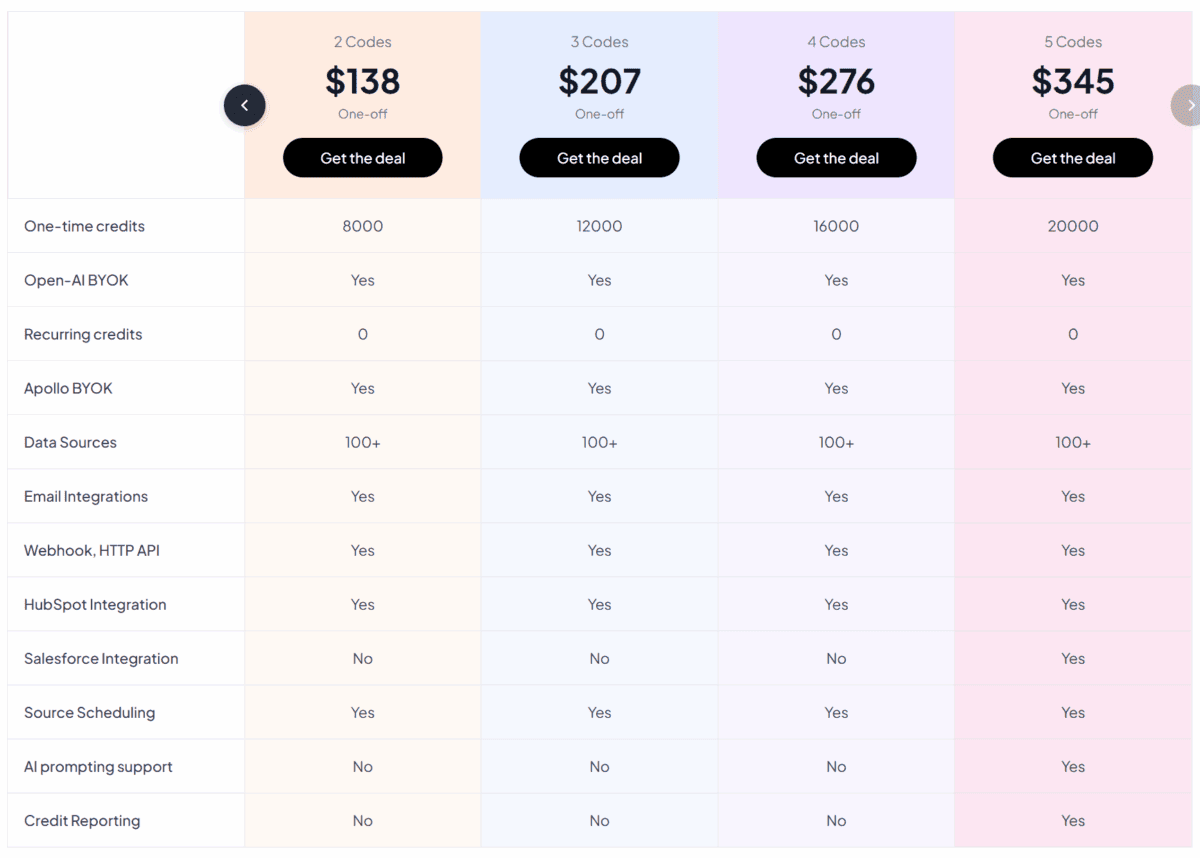This screenshot has height=862, width=1200.
Task: Select the "3 Codes" column heading
Action: click(x=599, y=42)
